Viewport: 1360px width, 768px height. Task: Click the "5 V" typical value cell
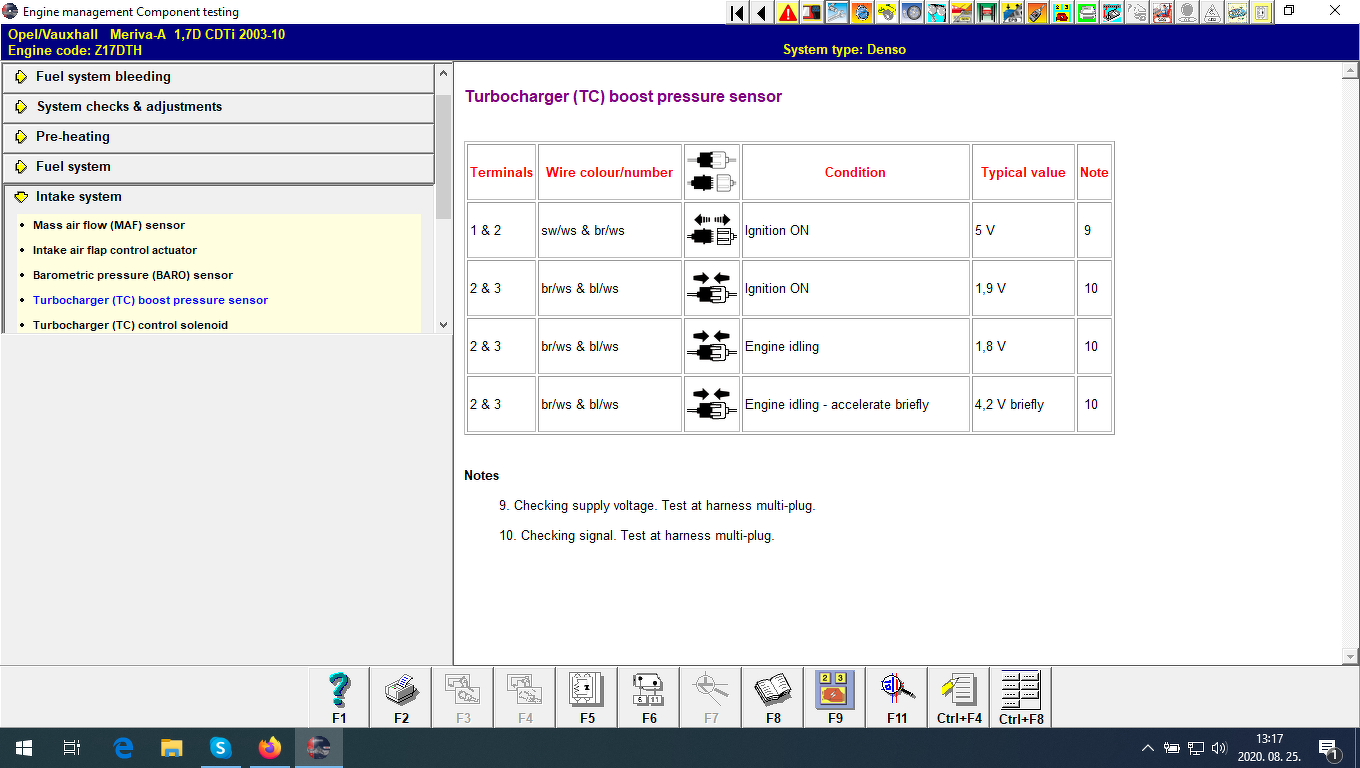[x=1023, y=230]
